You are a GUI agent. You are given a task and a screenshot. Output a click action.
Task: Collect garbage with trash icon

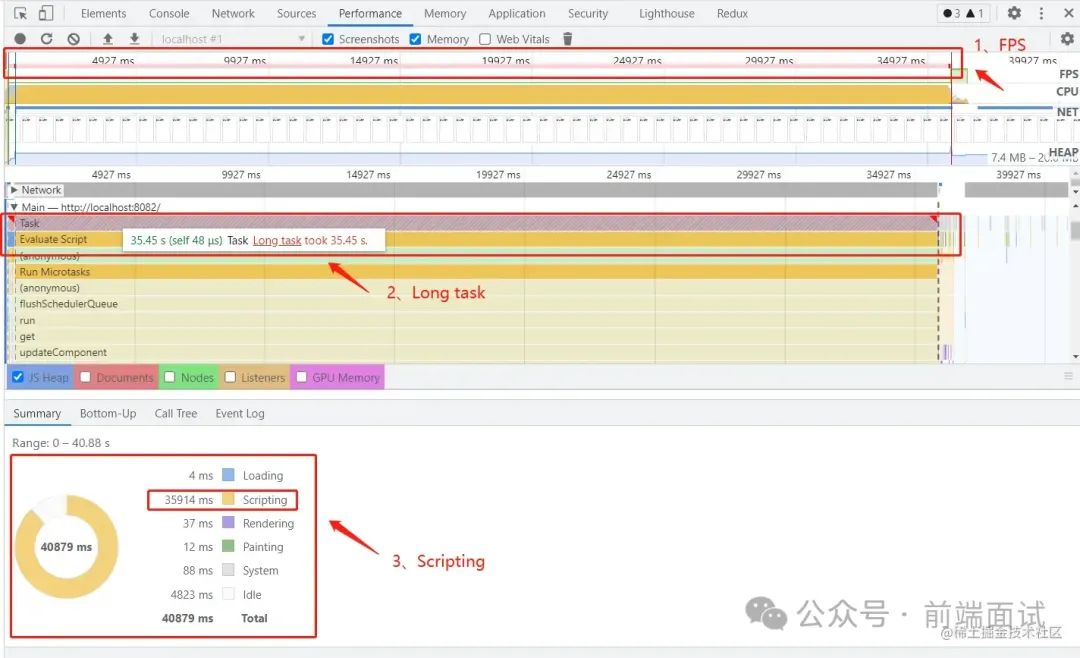click(568, 39)
